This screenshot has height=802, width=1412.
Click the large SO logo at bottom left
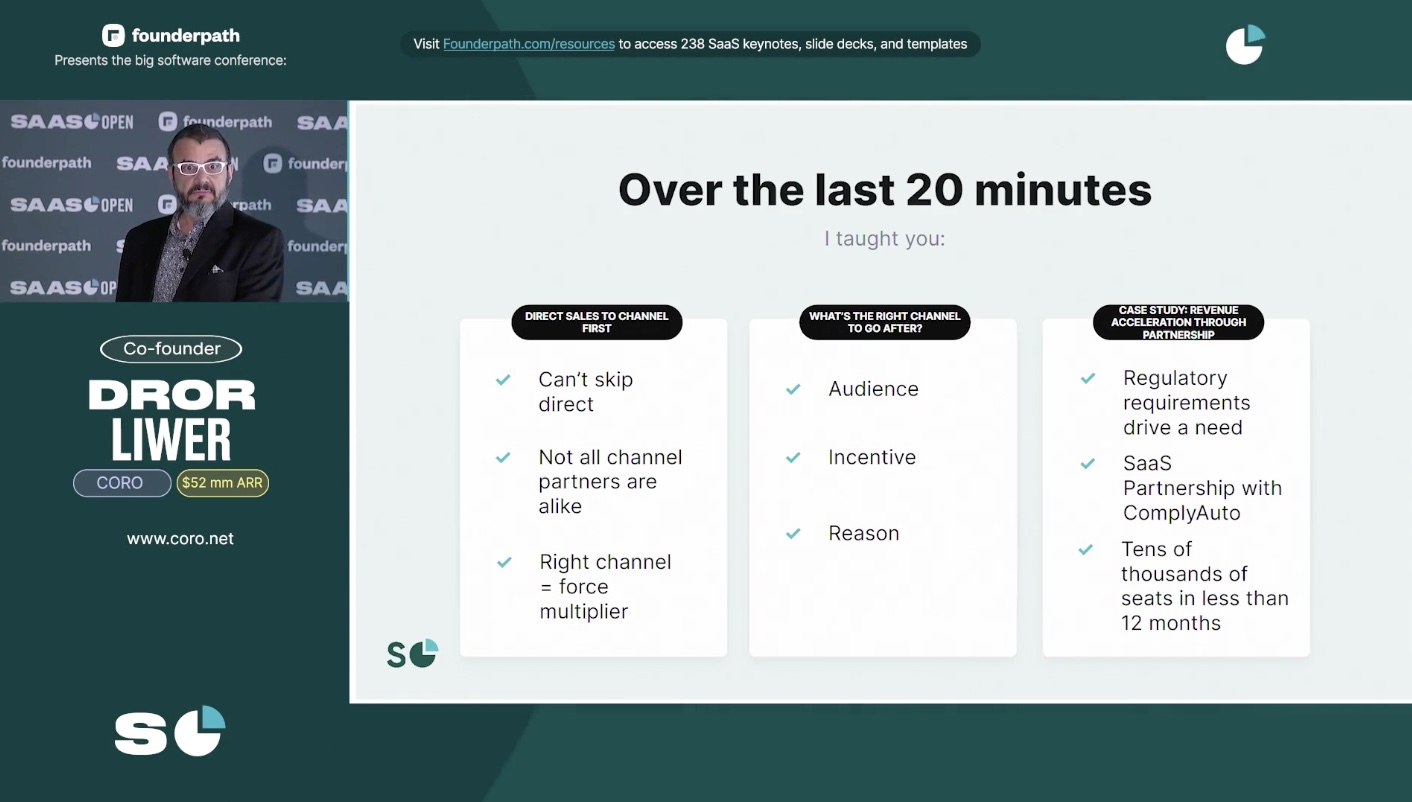(170, 731)
